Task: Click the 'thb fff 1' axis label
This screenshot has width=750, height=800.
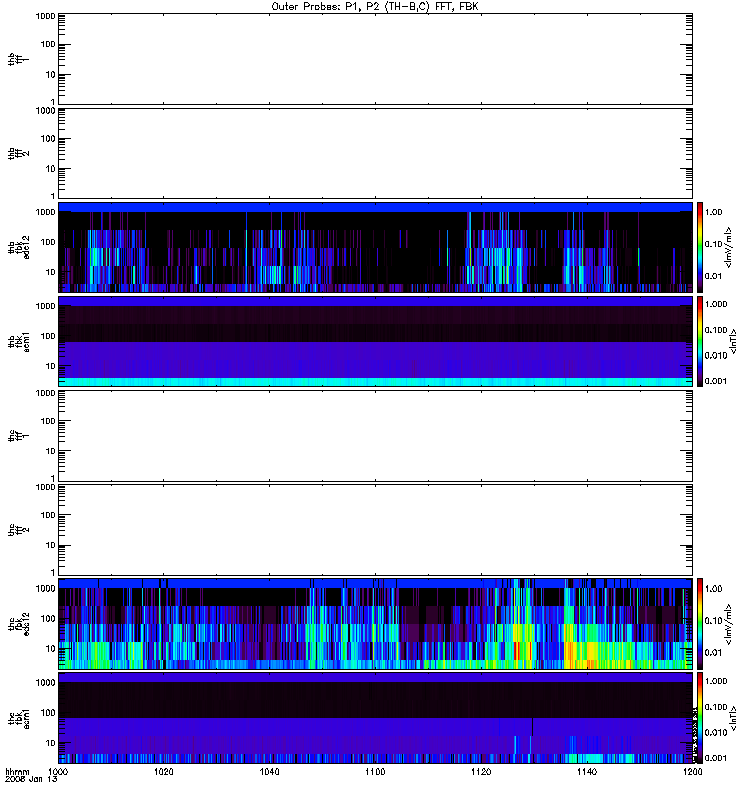Action: tap(18, 59)
